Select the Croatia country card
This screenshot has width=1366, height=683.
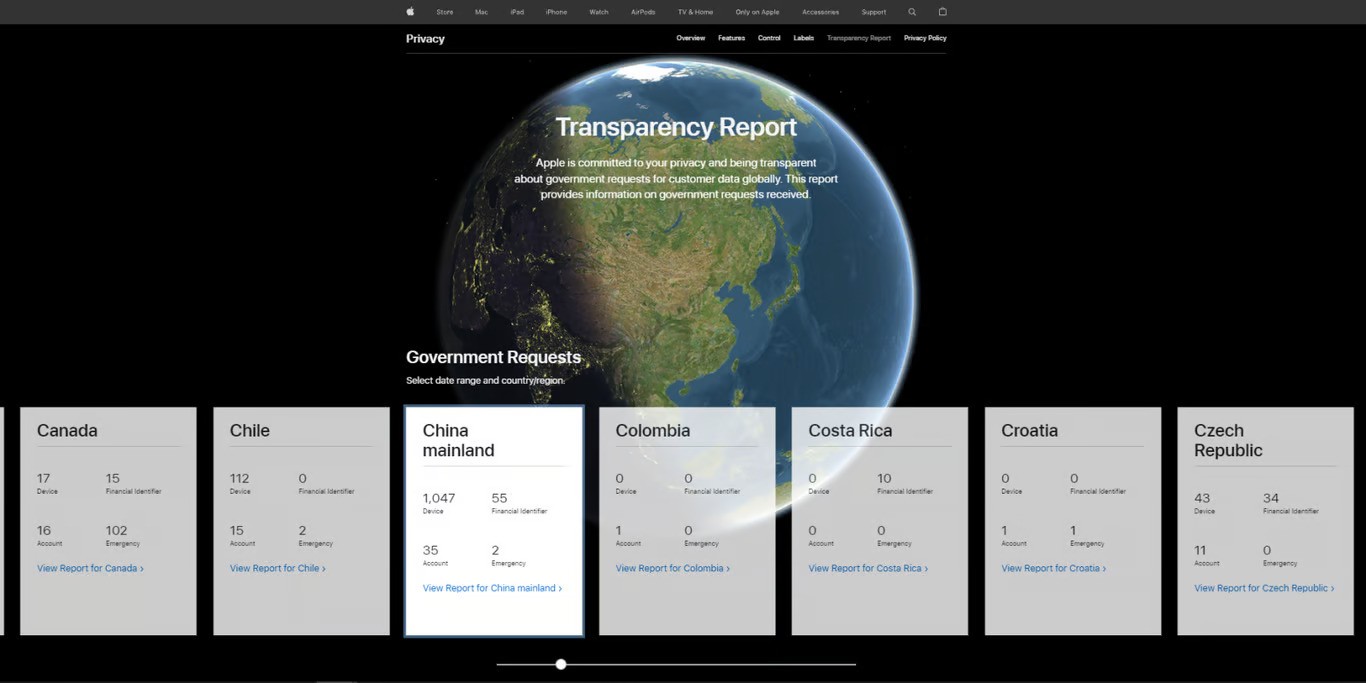click(x=1073, y=521)
